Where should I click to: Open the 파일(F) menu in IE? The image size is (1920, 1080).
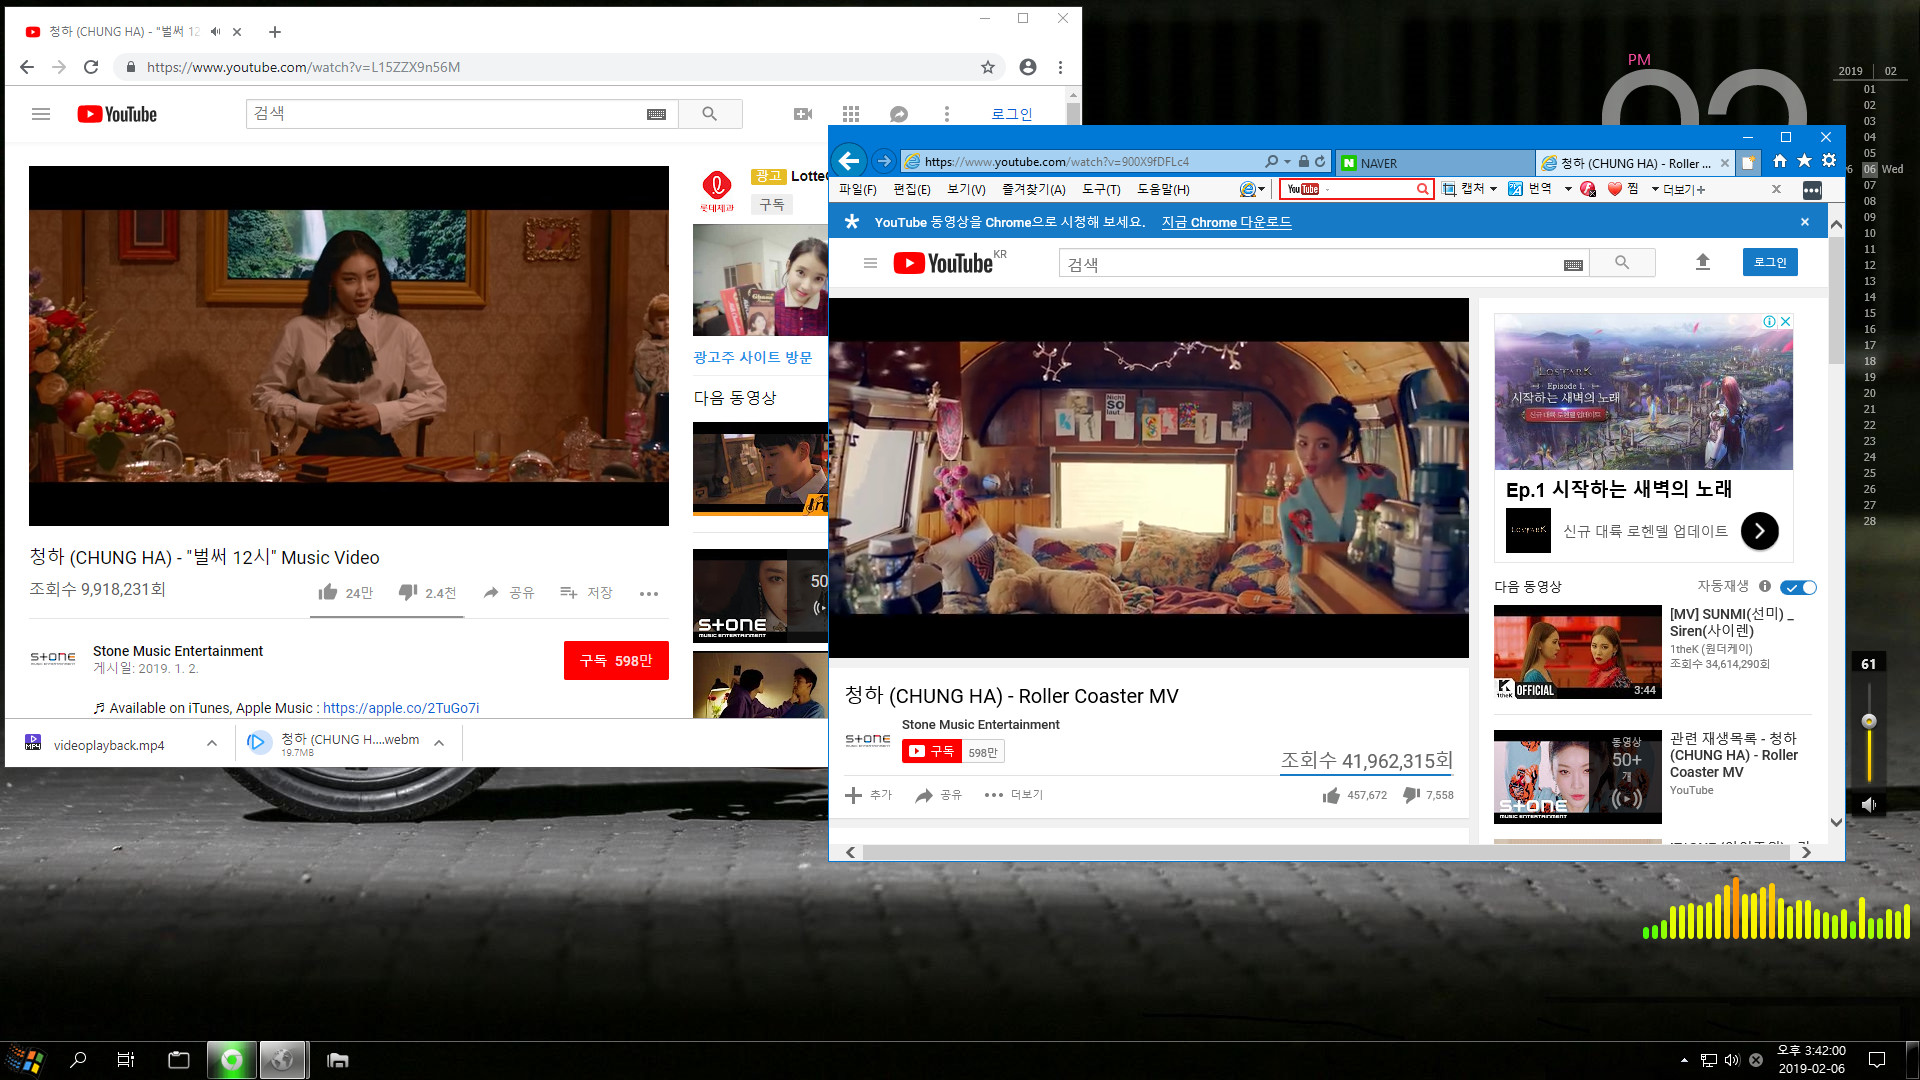pos(857,189)
